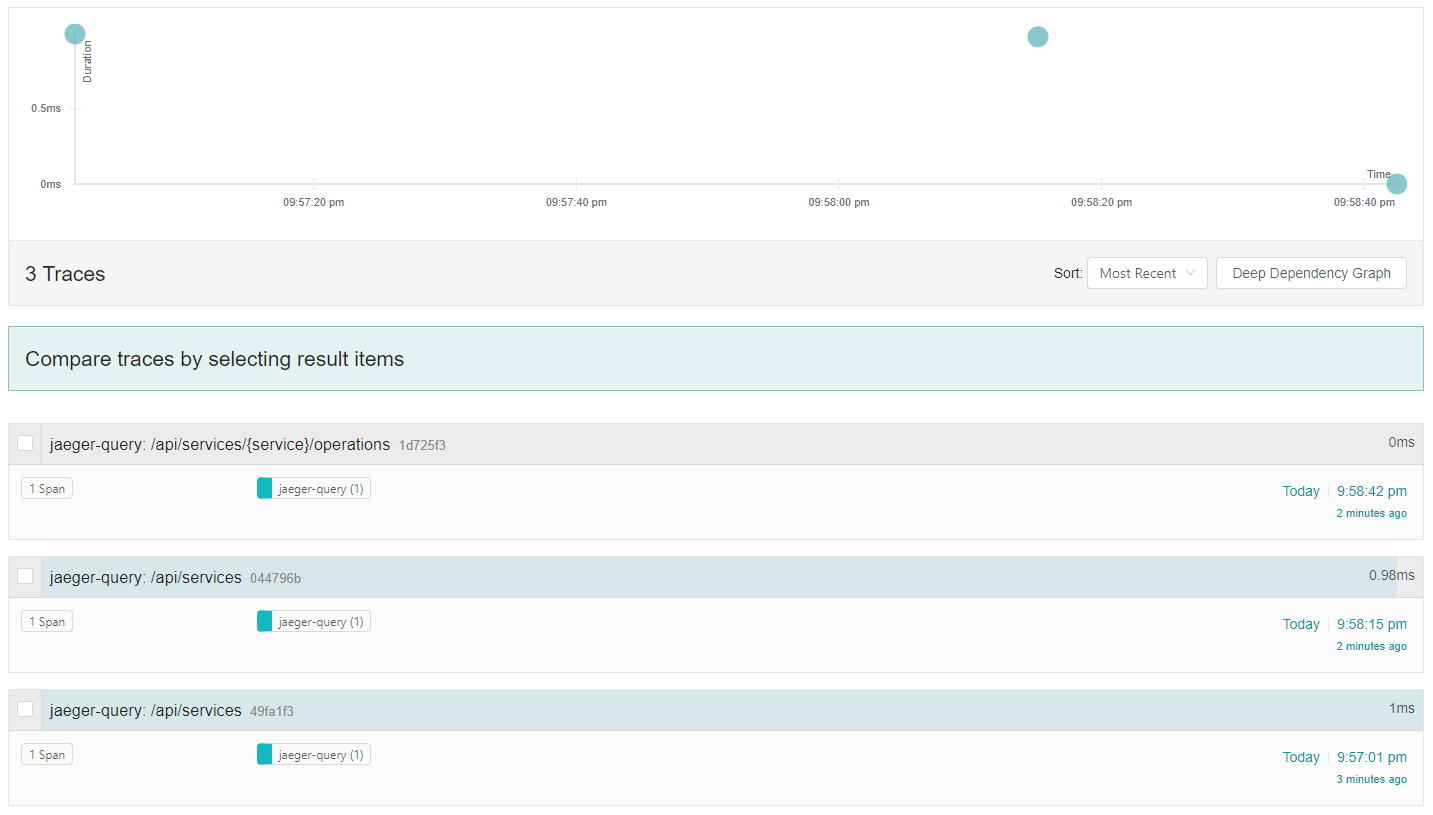Image resolution: width=1433 pixels, height=815 pixels.
Task: Click the 1 Span badge of trace 044796b
Action: [47, 622]
